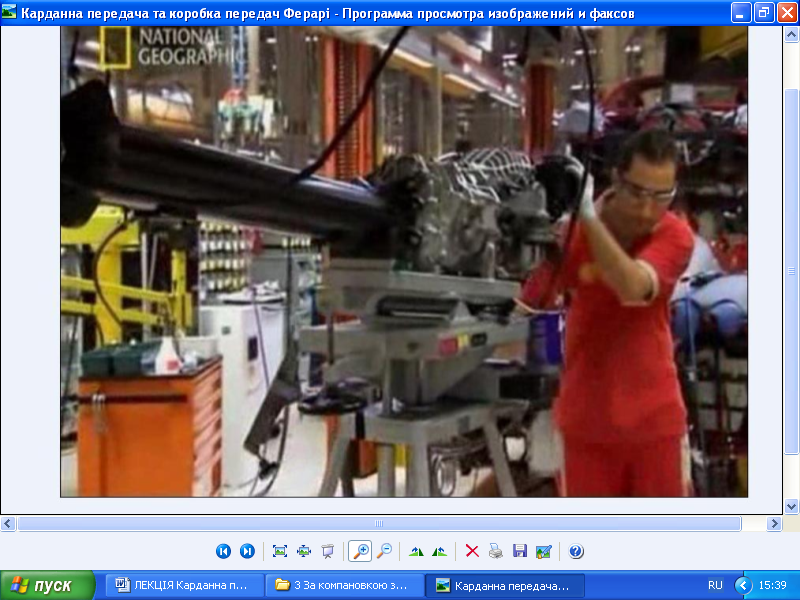Switch to ЛЕКЦІЯ Карданна Word window
The width and height of the screenshot is (800, 600).
[x=184, y=585]
